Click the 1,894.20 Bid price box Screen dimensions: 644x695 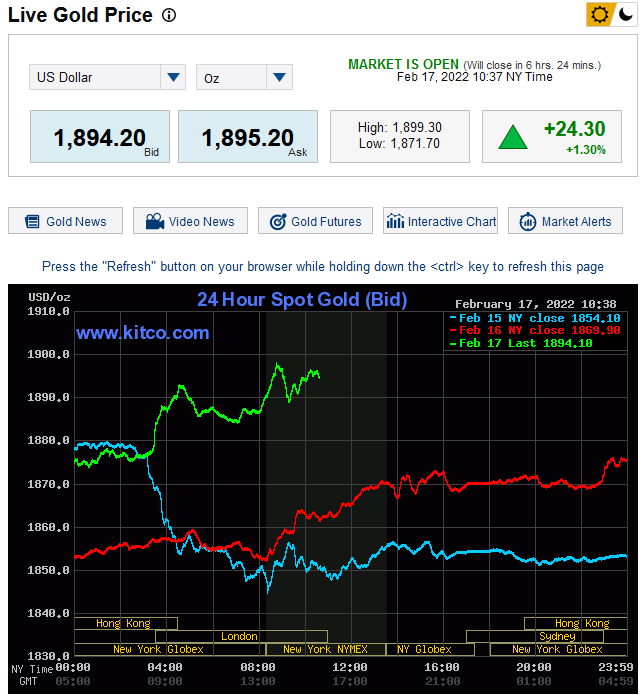pos(100,137)
